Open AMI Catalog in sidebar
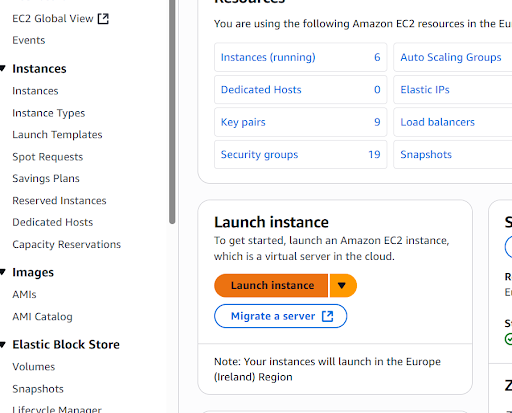Viewport: 512px width, 413px height. 42,317
